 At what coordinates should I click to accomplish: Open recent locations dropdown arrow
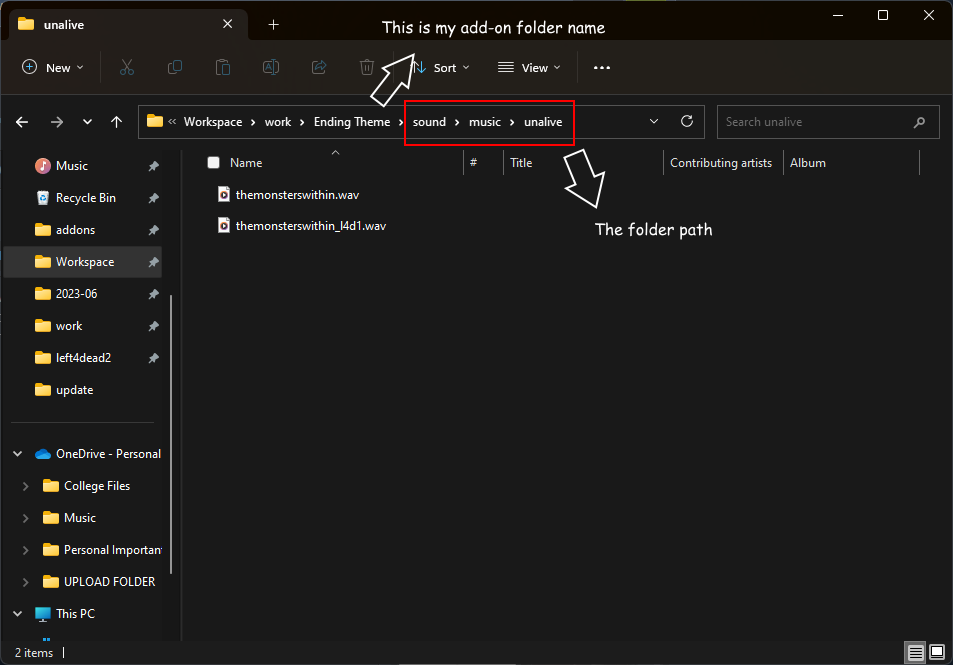(x=88, y=122)
